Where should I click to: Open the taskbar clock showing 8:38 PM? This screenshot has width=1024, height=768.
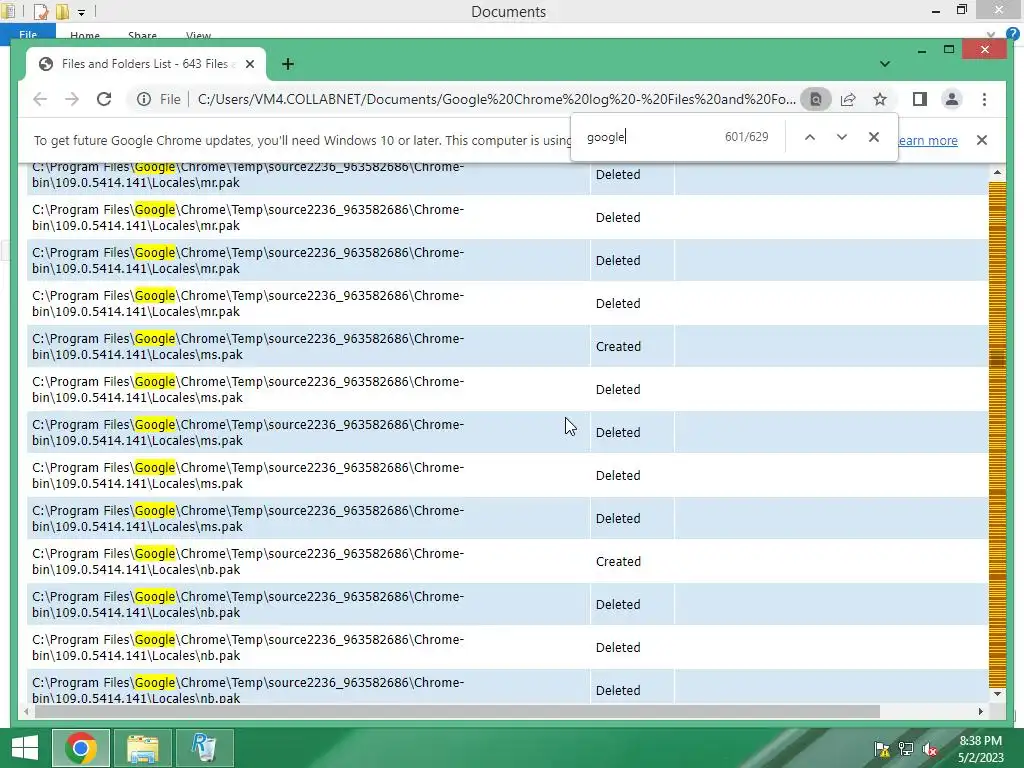(980, 749)
